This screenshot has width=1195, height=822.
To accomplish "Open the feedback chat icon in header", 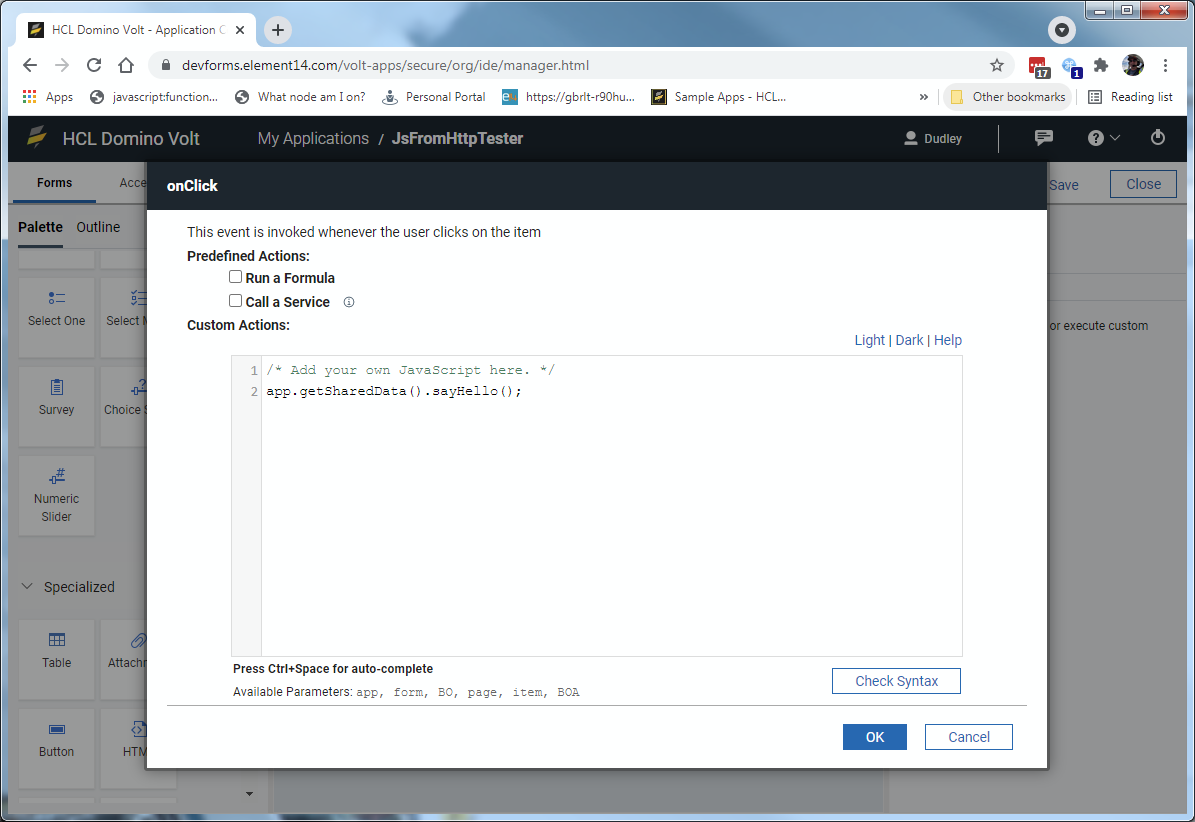I will point(1043,138).
